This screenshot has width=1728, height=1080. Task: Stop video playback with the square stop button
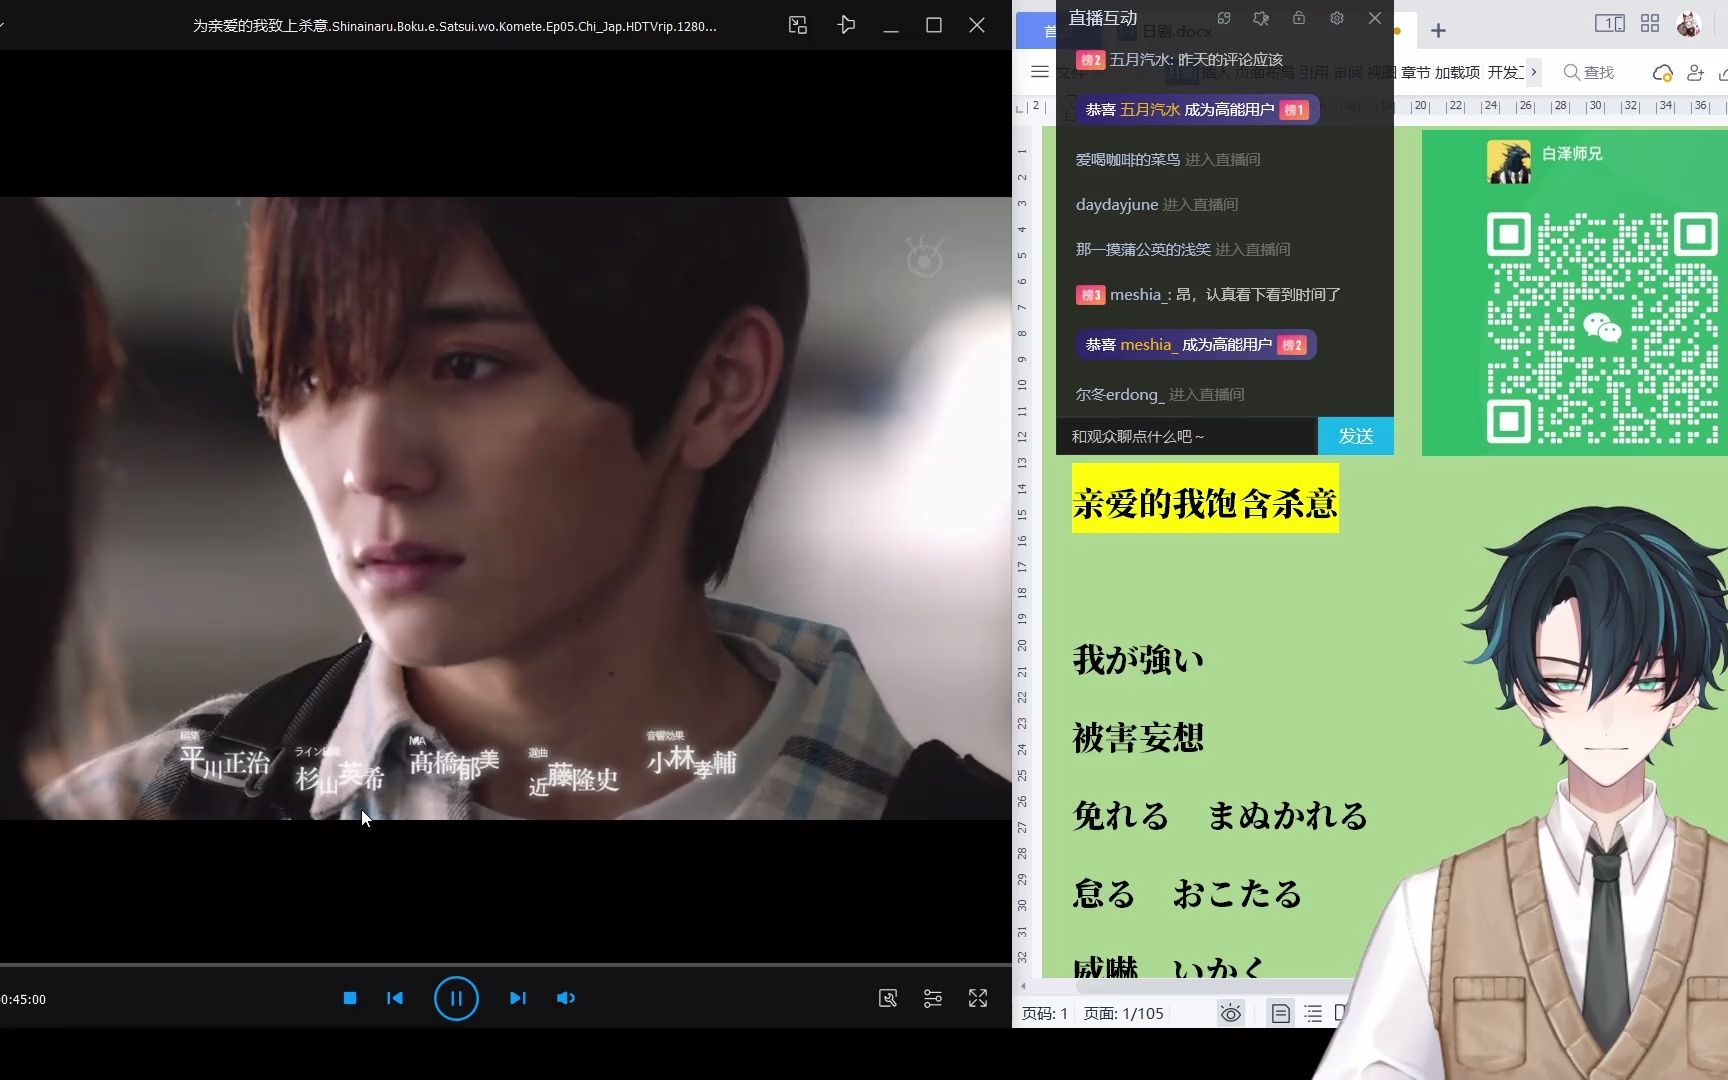[350, 998]
